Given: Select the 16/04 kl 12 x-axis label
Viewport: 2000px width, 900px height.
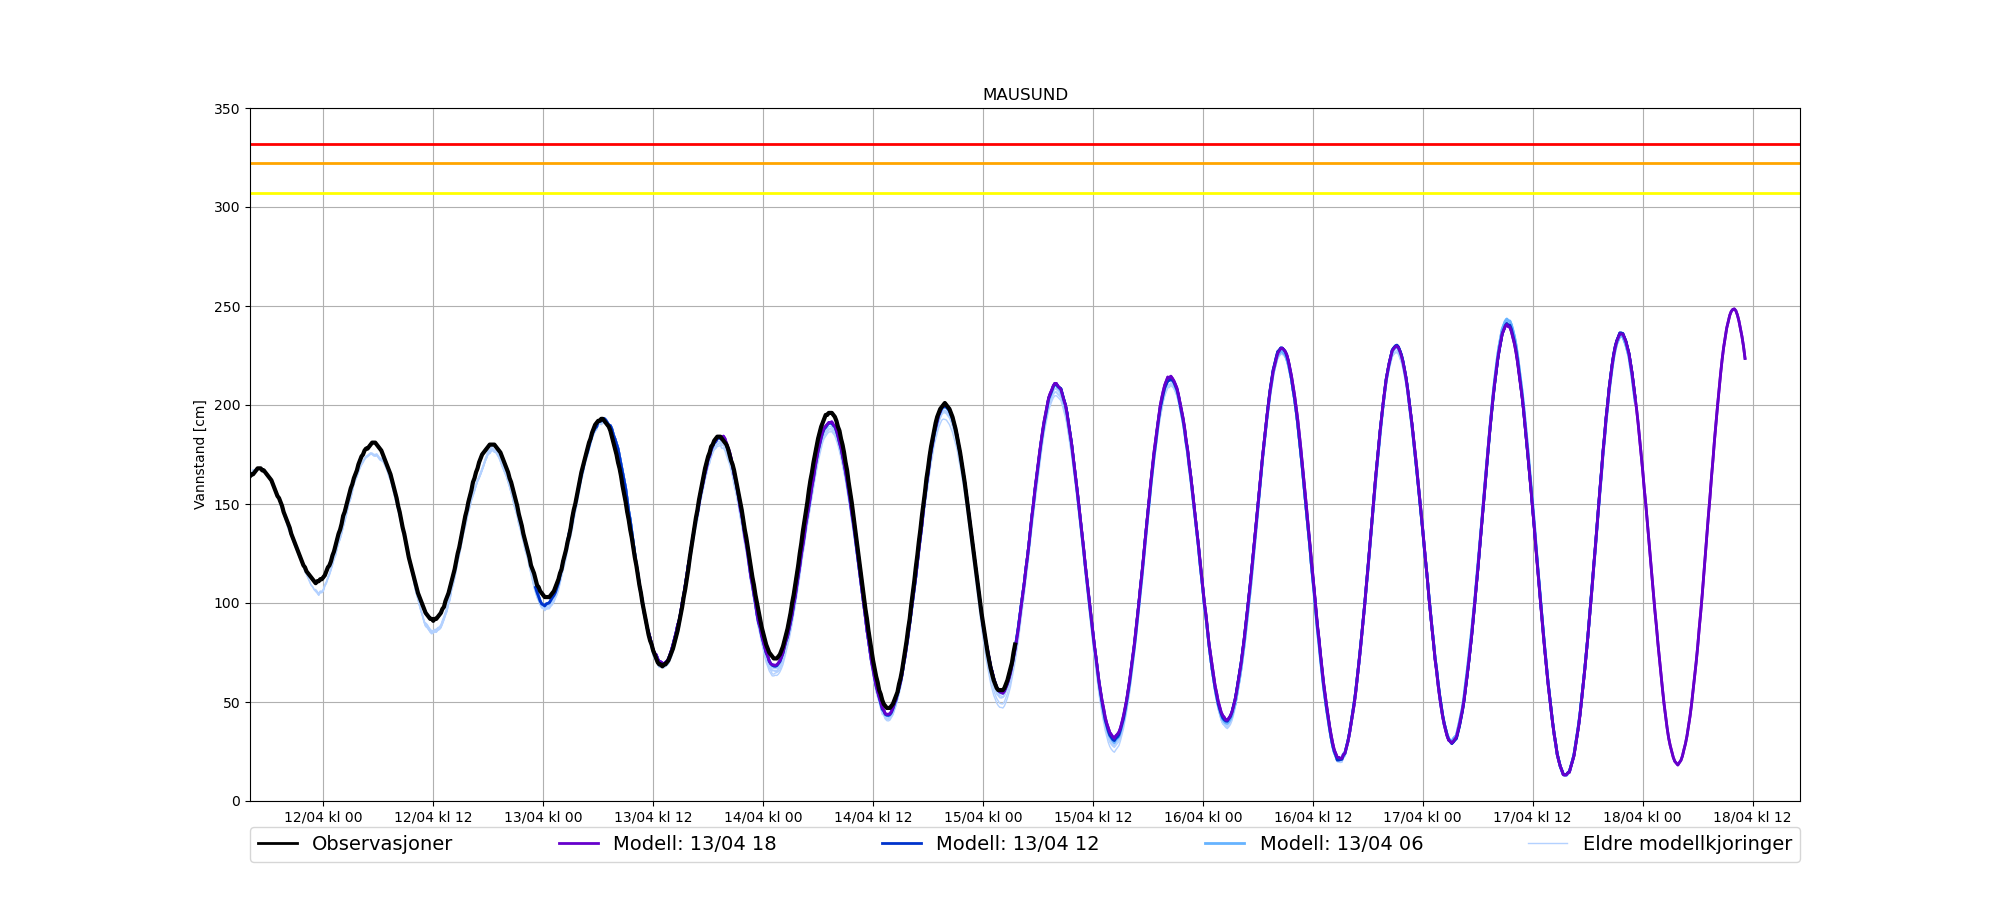Looking at the screenshot, I should 1313,817.
